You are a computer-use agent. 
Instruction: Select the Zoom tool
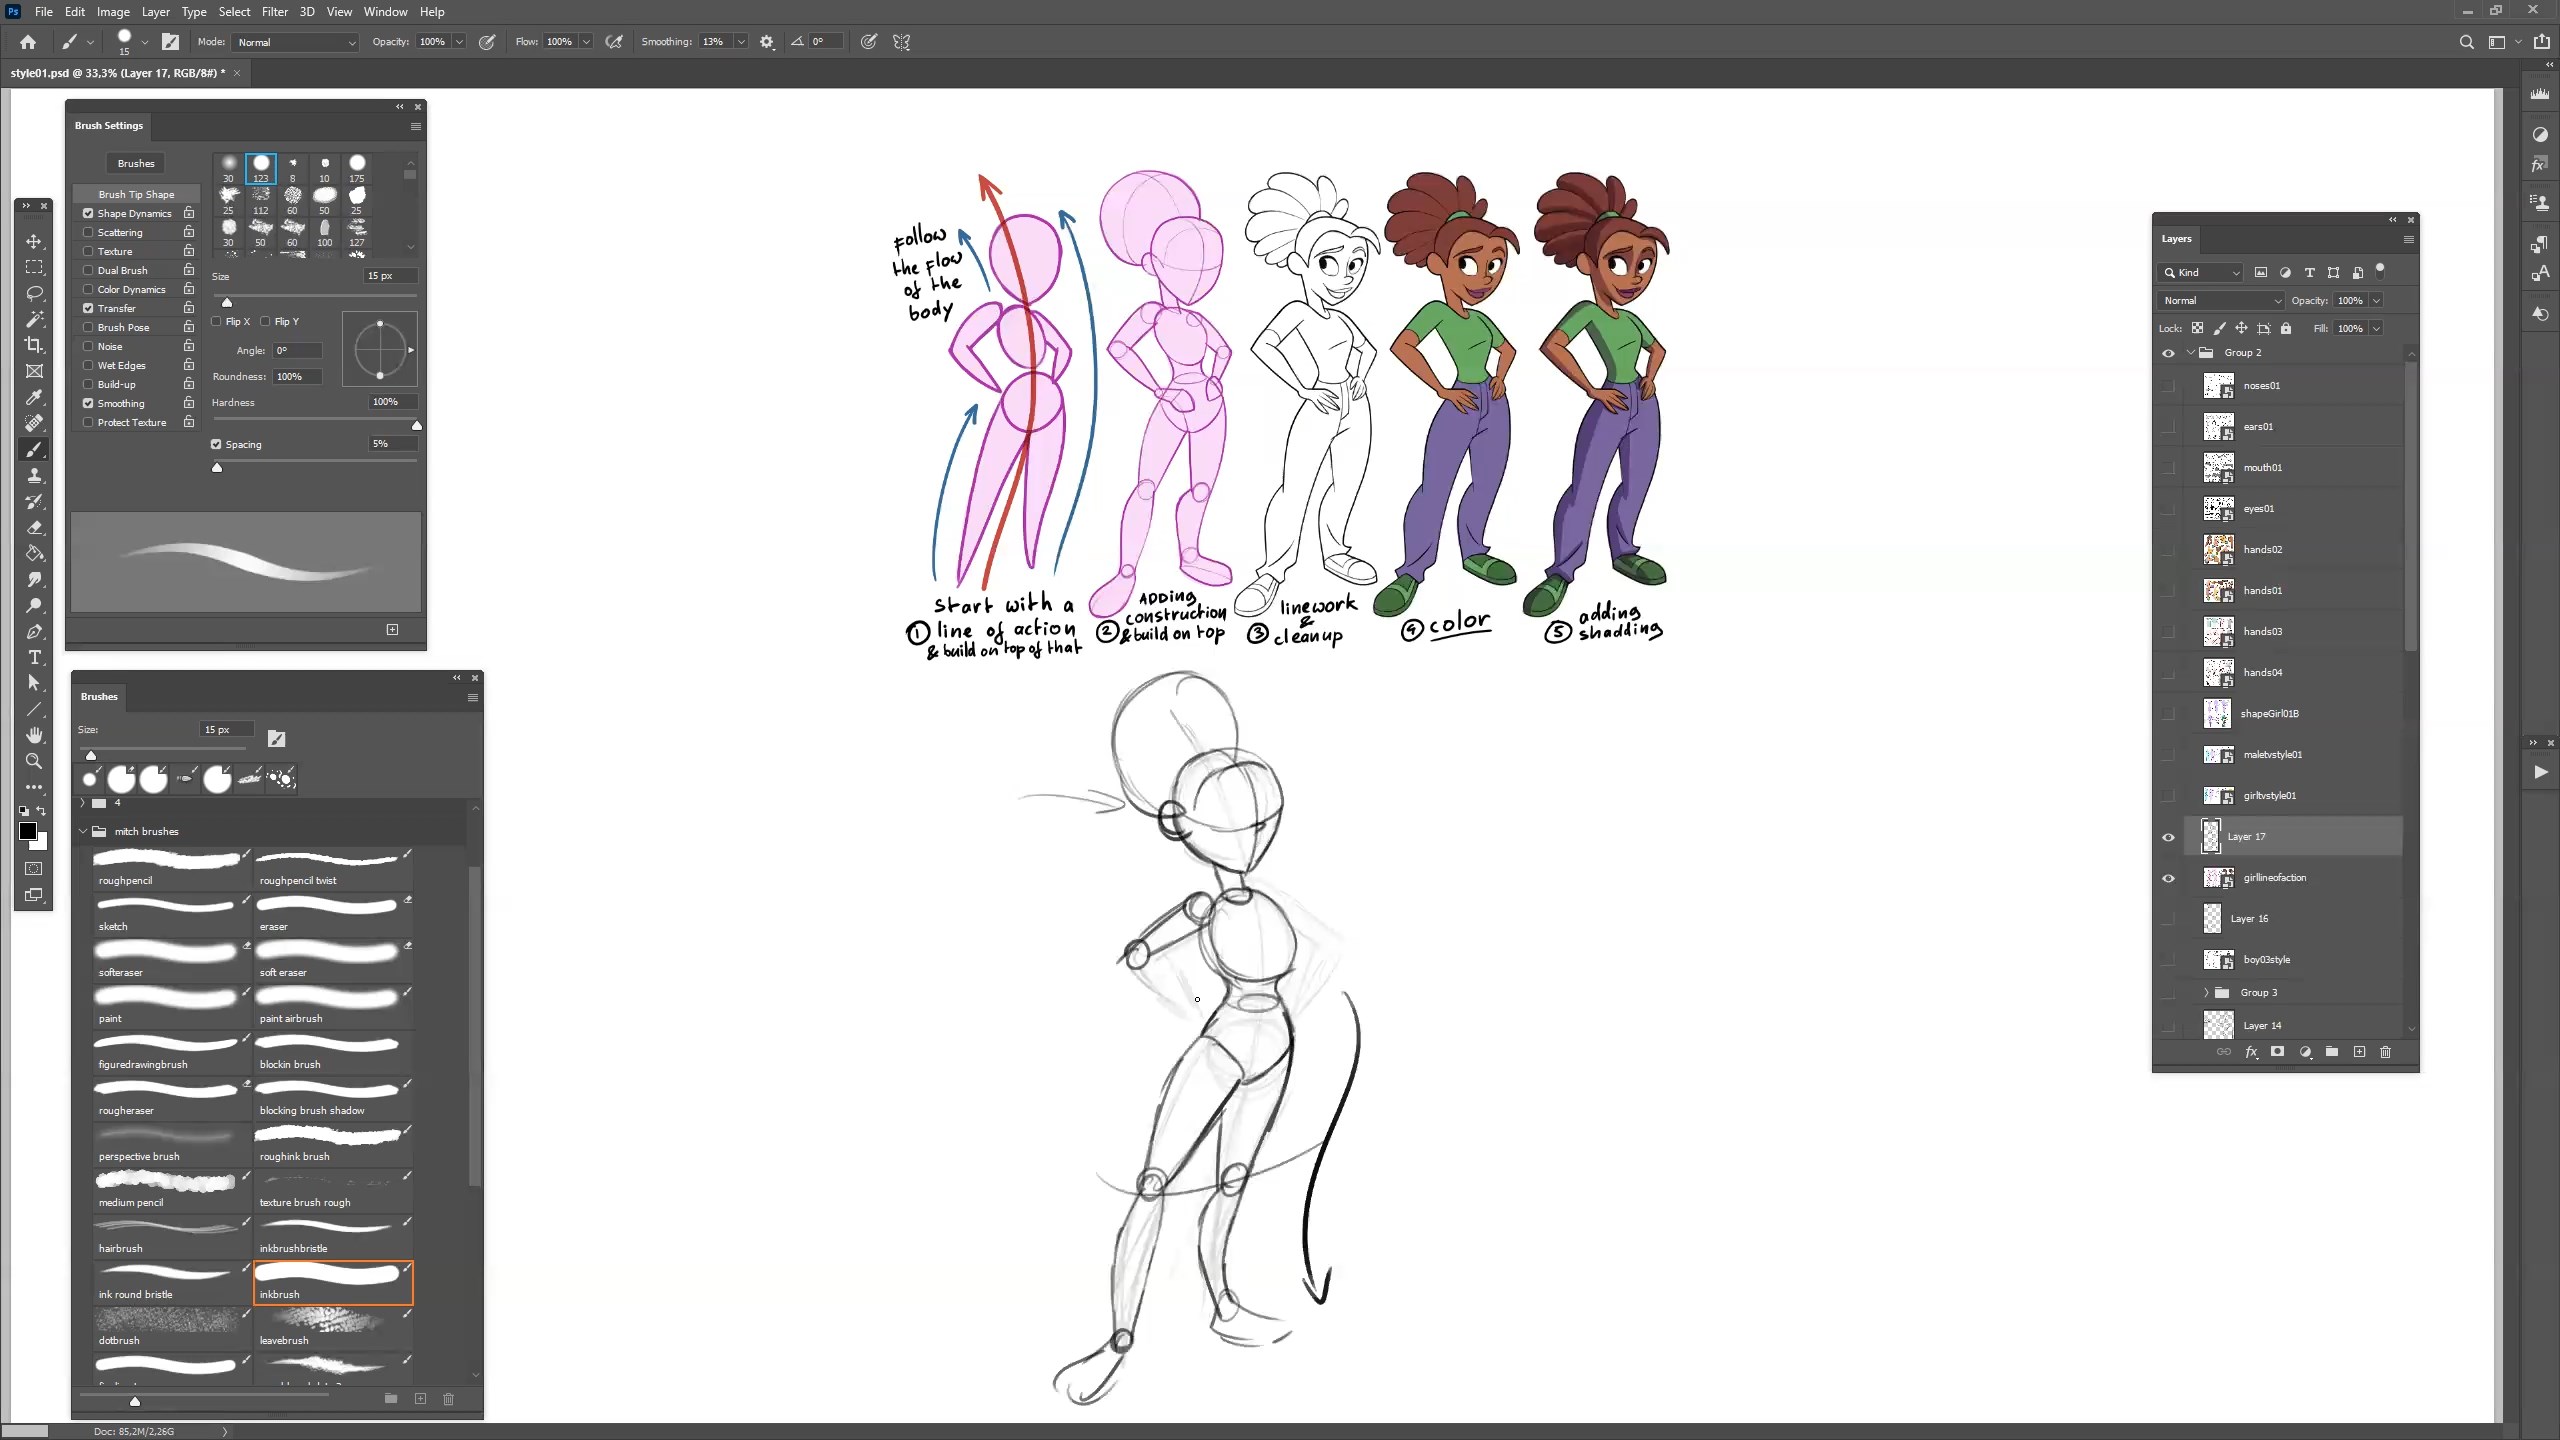coord(34,761)
